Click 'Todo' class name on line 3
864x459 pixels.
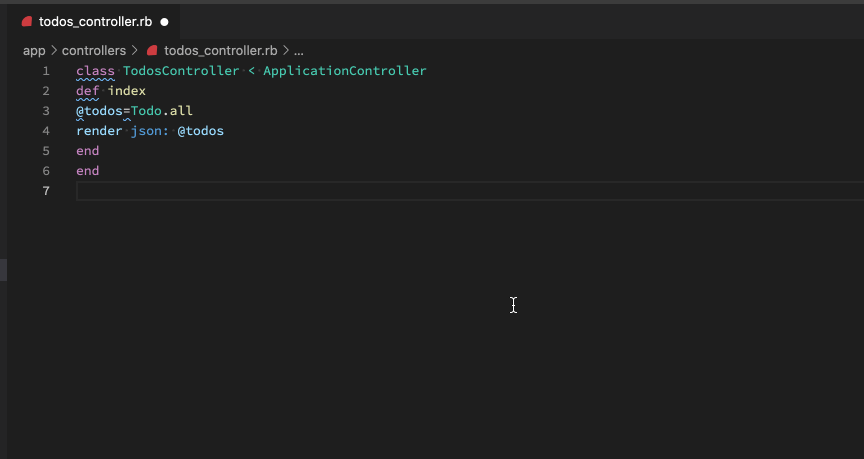pos(146,111)
